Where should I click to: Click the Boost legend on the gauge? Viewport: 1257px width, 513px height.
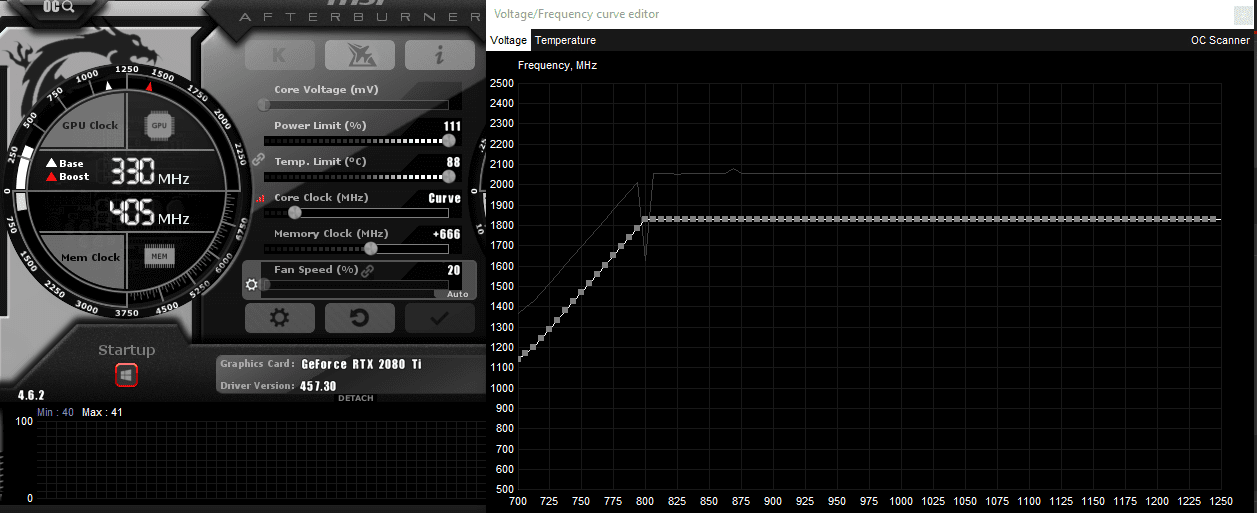tap(67, 177)
